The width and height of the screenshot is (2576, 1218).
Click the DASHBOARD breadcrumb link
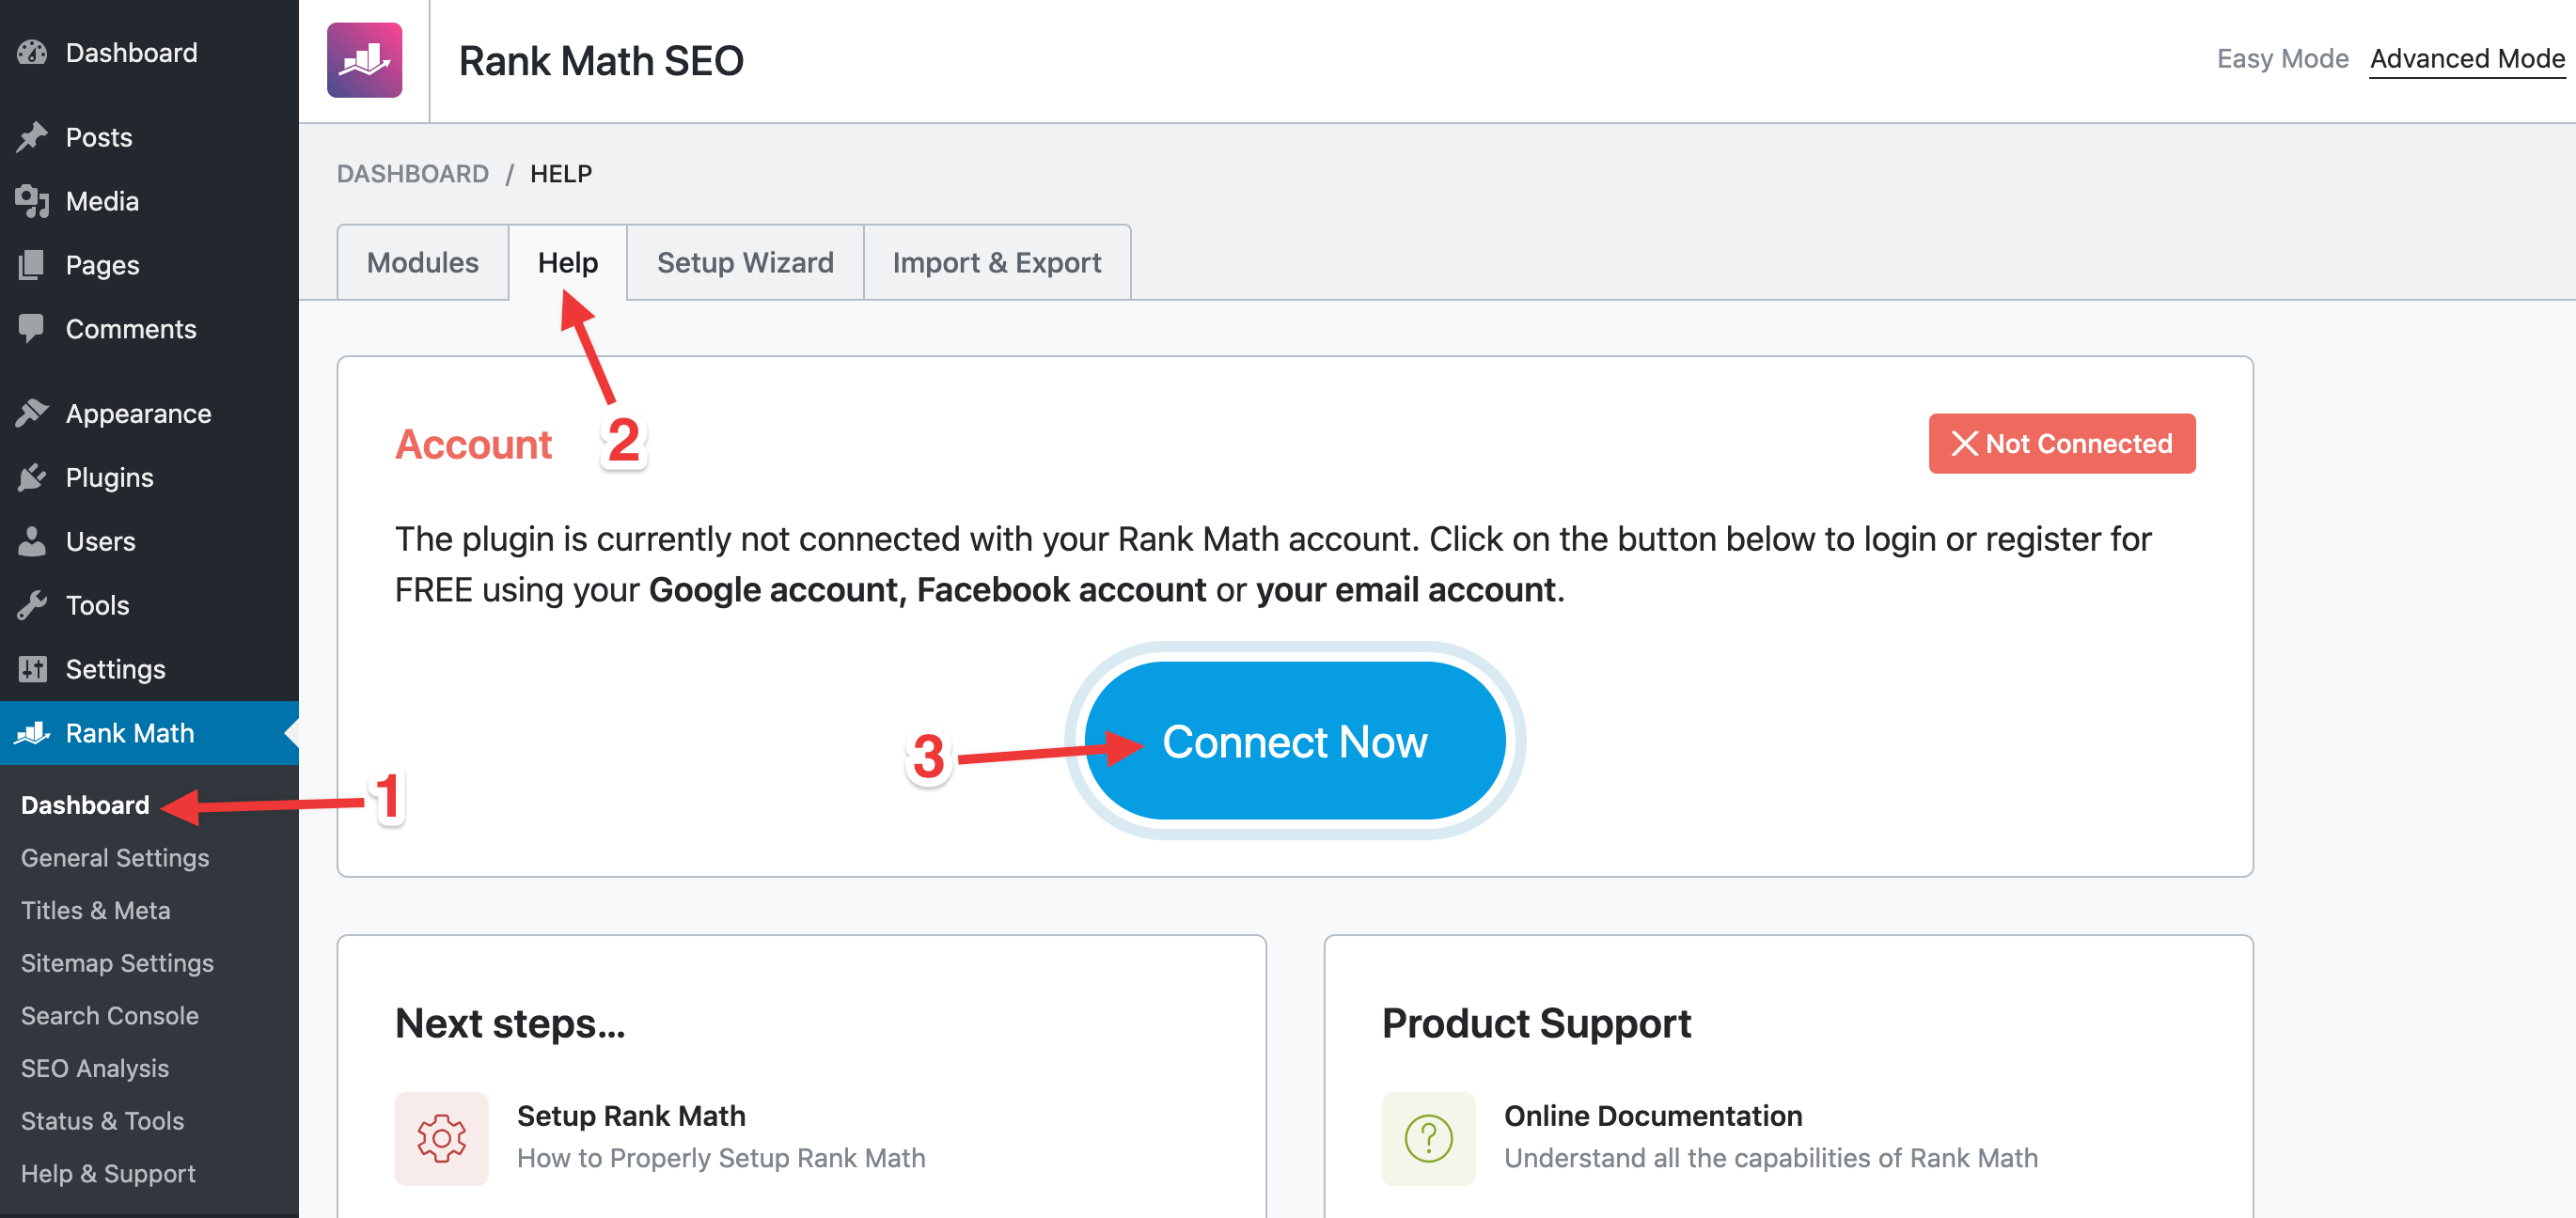pyautogui.click(x=412, y=173)
